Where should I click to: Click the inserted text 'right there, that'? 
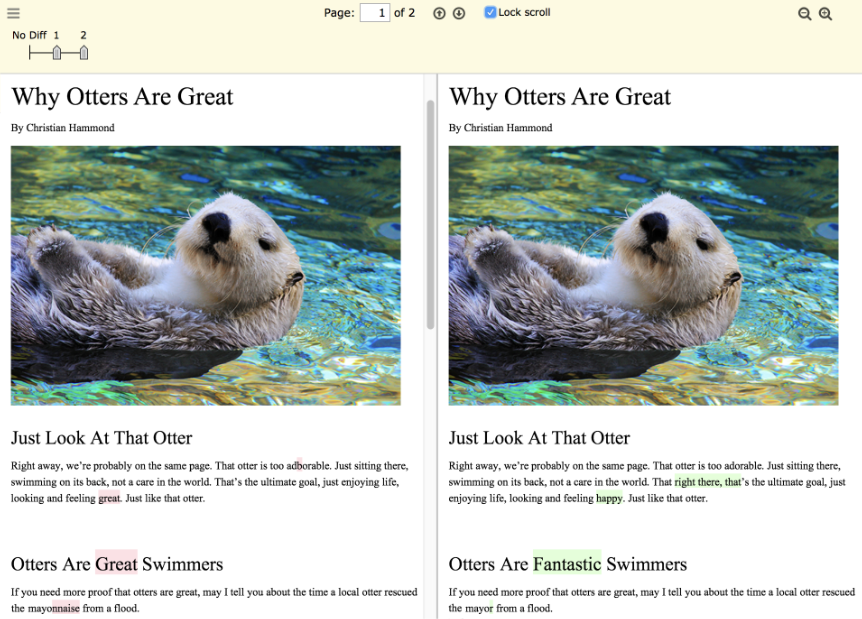tap(707, 482)
